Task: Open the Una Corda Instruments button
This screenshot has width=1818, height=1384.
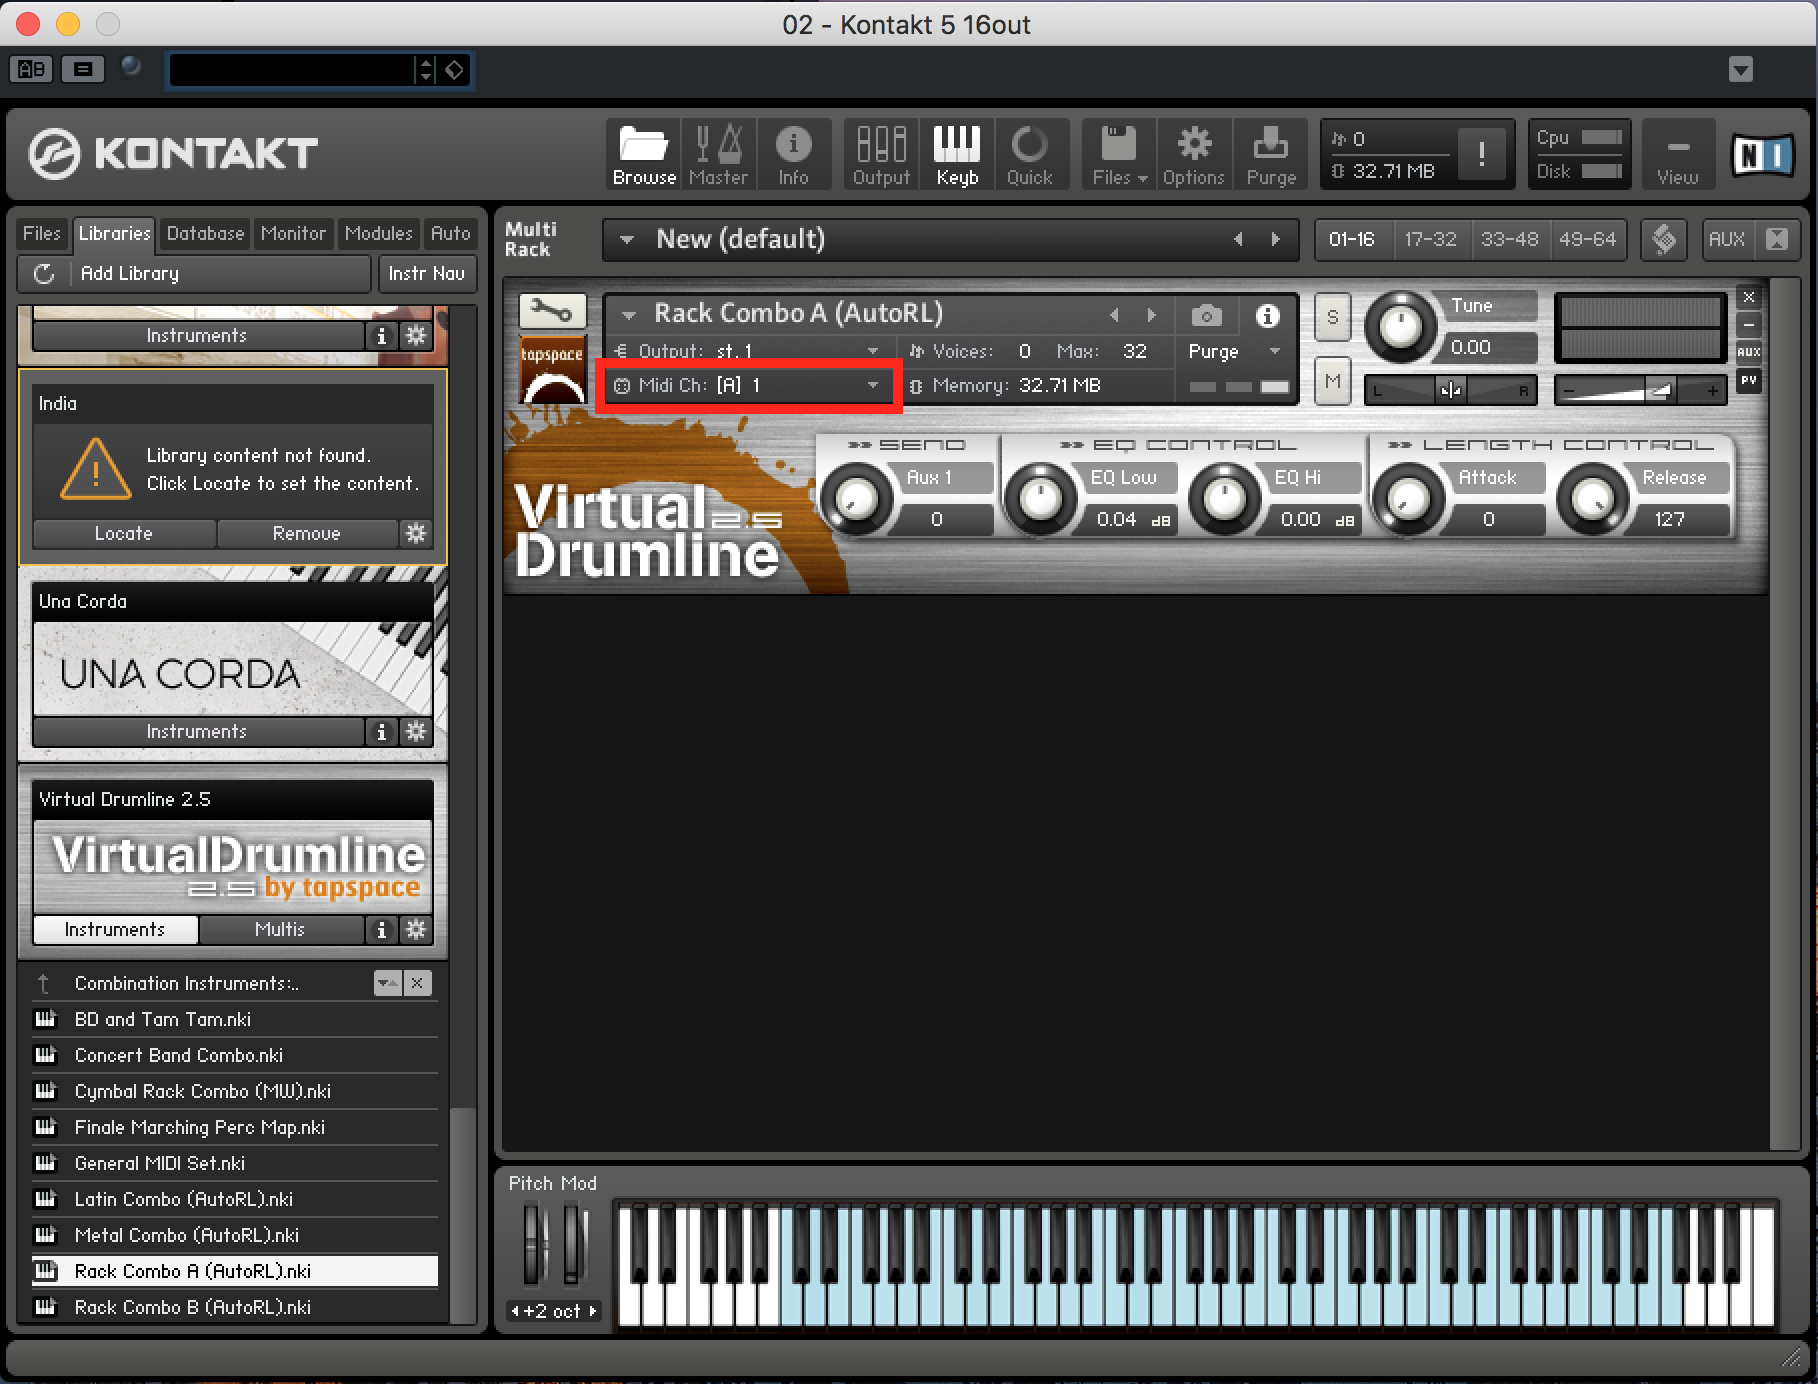Action: tap(198, 732)
